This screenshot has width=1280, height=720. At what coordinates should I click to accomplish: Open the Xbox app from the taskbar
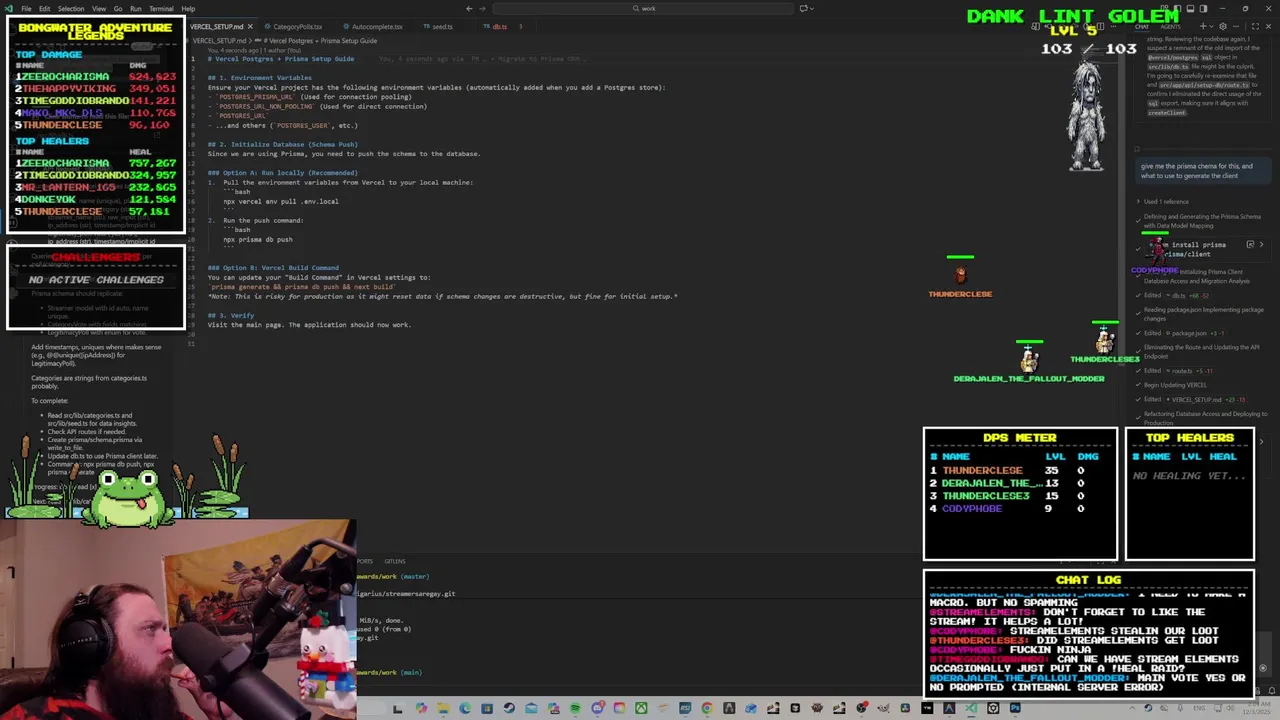[x=641, y=708]
